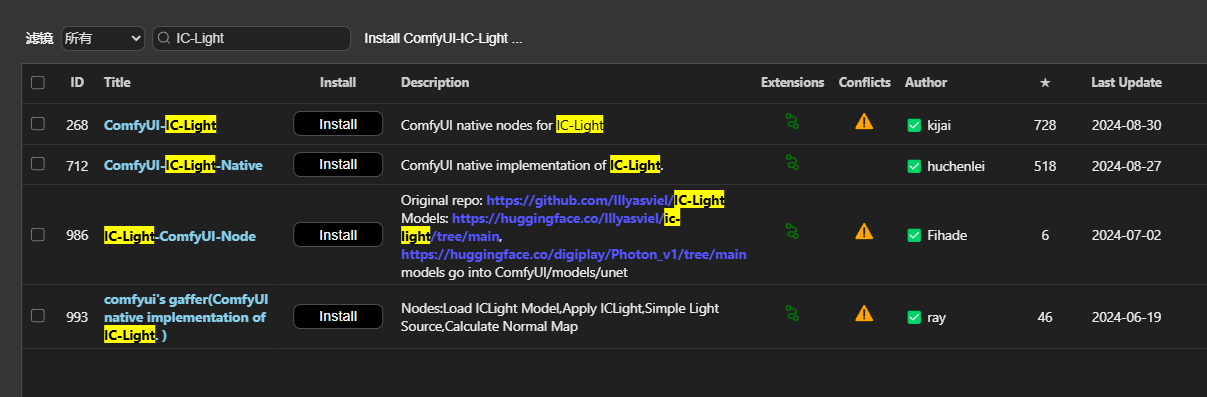Click the conflict warning icon for ray's extension
This screenshot has width=1207, height=397.
(864, 314)
